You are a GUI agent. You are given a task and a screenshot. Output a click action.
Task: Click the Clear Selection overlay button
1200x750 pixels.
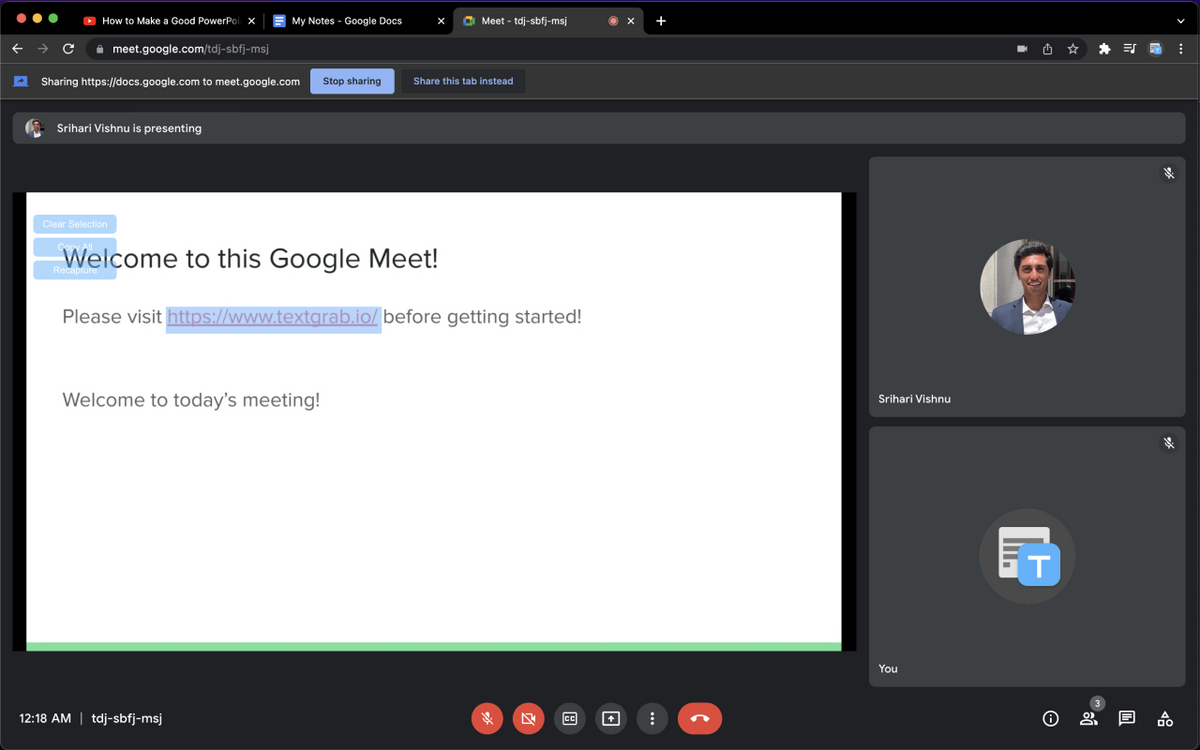pyautogui.click(x=75, y=224)
